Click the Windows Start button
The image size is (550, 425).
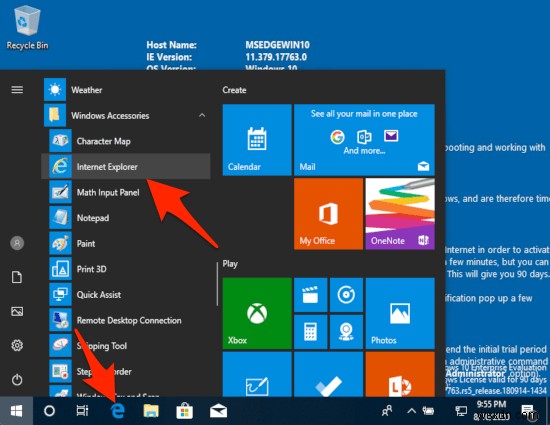[x=16, y=411]
